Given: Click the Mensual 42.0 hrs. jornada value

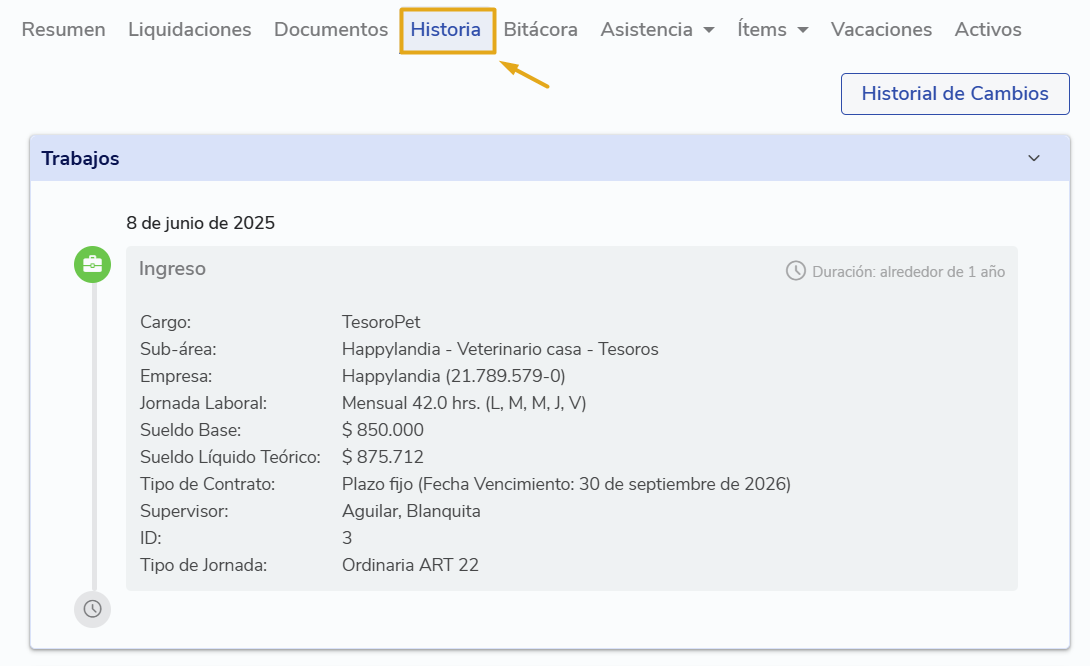Looking at the screenshot, I should pyautogui.click(x=464, y=403).
